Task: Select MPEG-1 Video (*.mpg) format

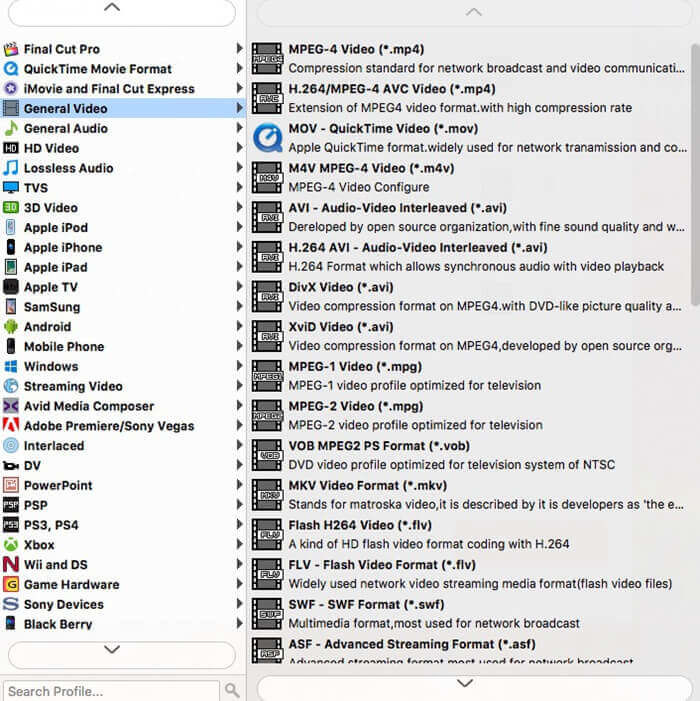Action: 469,376
